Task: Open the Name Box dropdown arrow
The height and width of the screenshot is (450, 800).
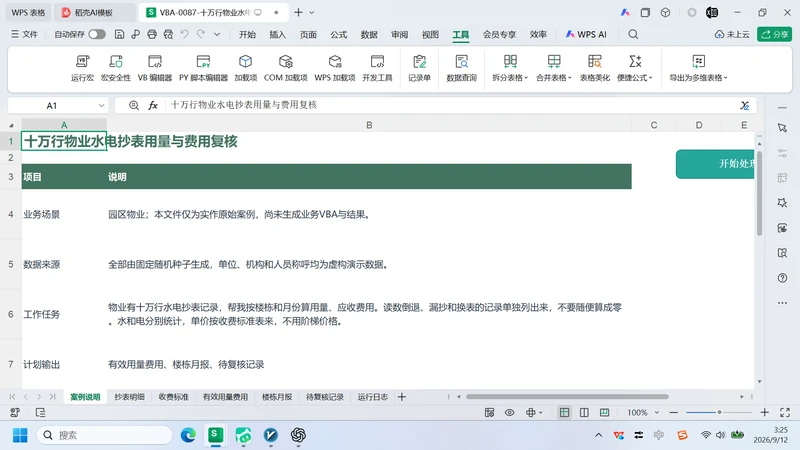Action: [101, 106]
